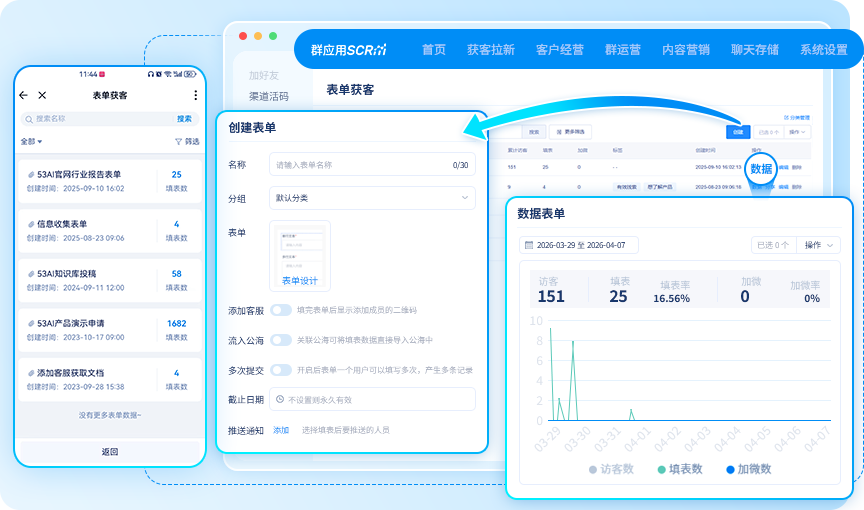Open the 53AI知识库投稿 card
The image size is (864, 510).
(110, 280)
